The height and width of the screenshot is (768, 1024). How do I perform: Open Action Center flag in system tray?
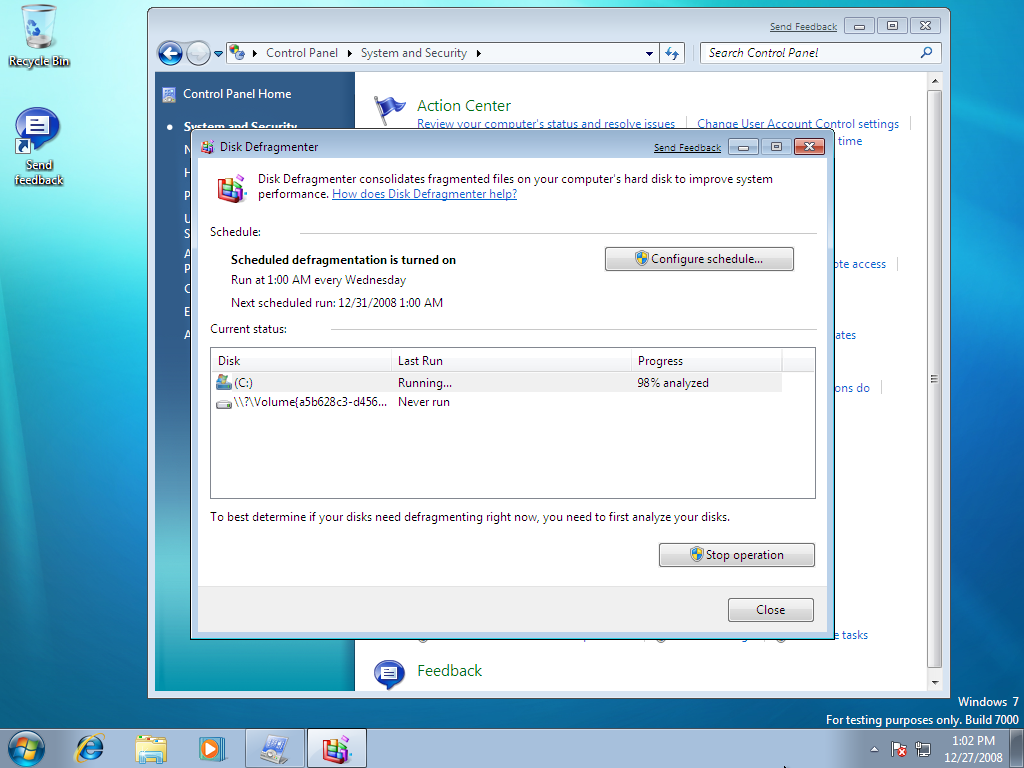pyautogui.click(x=899, y=749)
